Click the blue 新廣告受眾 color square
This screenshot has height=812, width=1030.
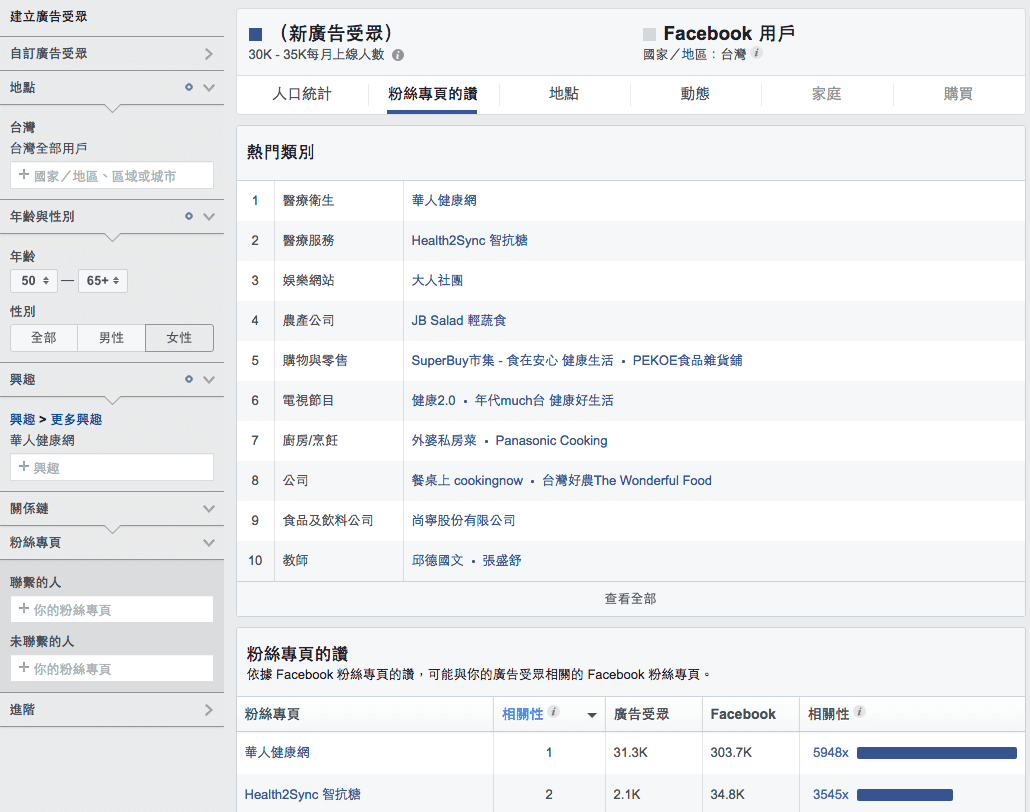coord(255,34)
